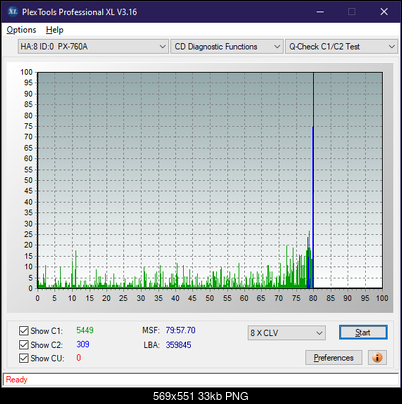Open the Q-Check C1/C2 Test dropdown
402x404 pixels.
point(342,47)
